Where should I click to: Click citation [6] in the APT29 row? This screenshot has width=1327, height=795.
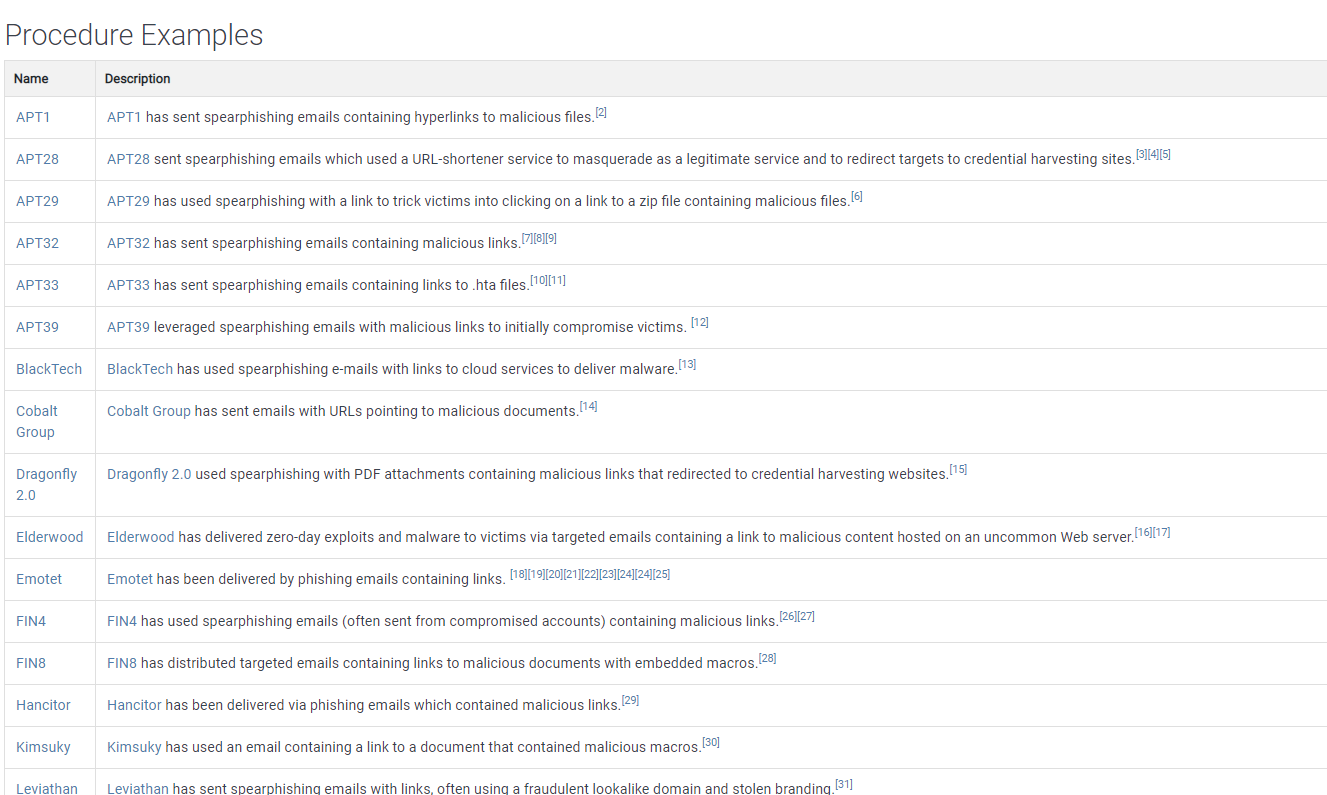coord(856,197)
